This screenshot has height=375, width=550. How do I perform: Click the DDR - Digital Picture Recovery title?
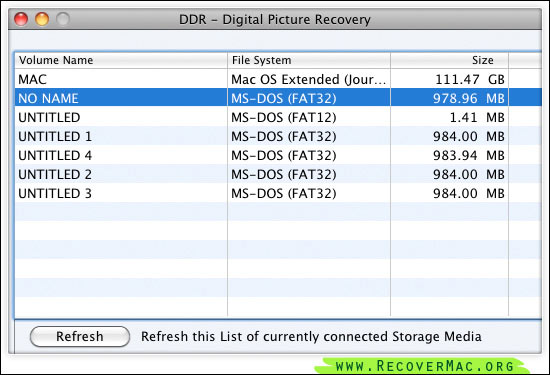275,19
